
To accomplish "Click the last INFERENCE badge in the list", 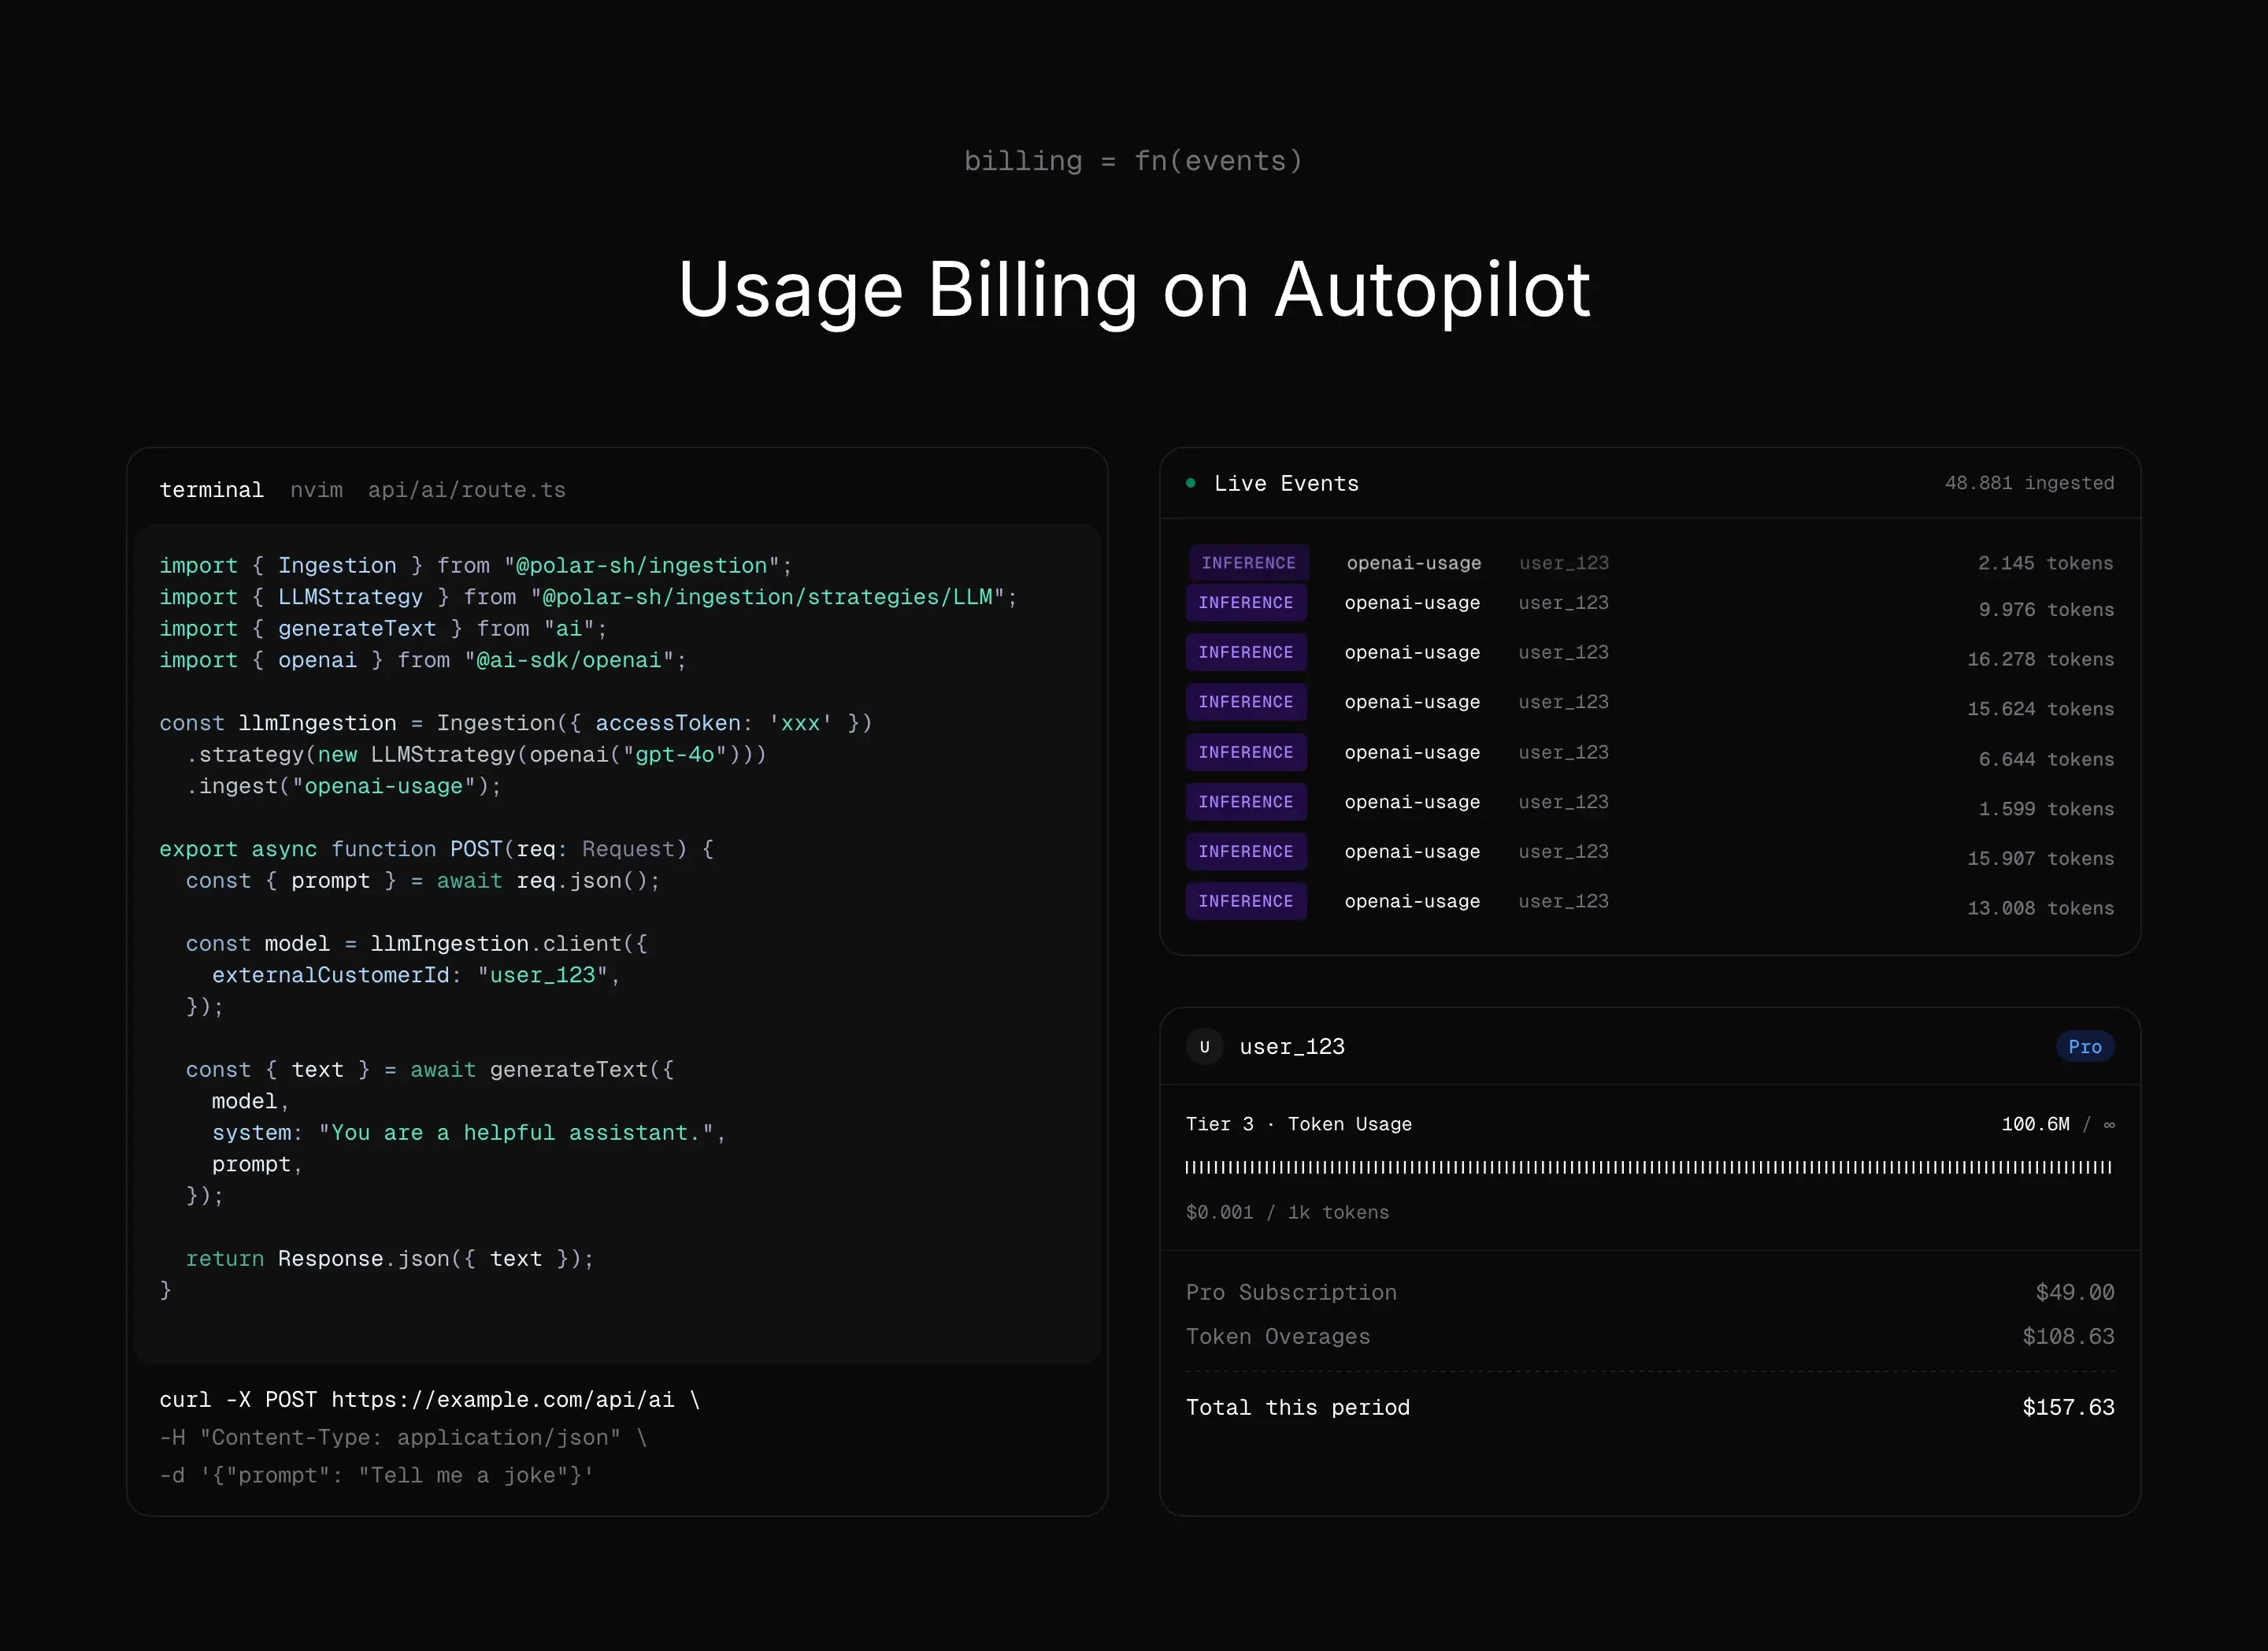I will [x=1246, y=901].
